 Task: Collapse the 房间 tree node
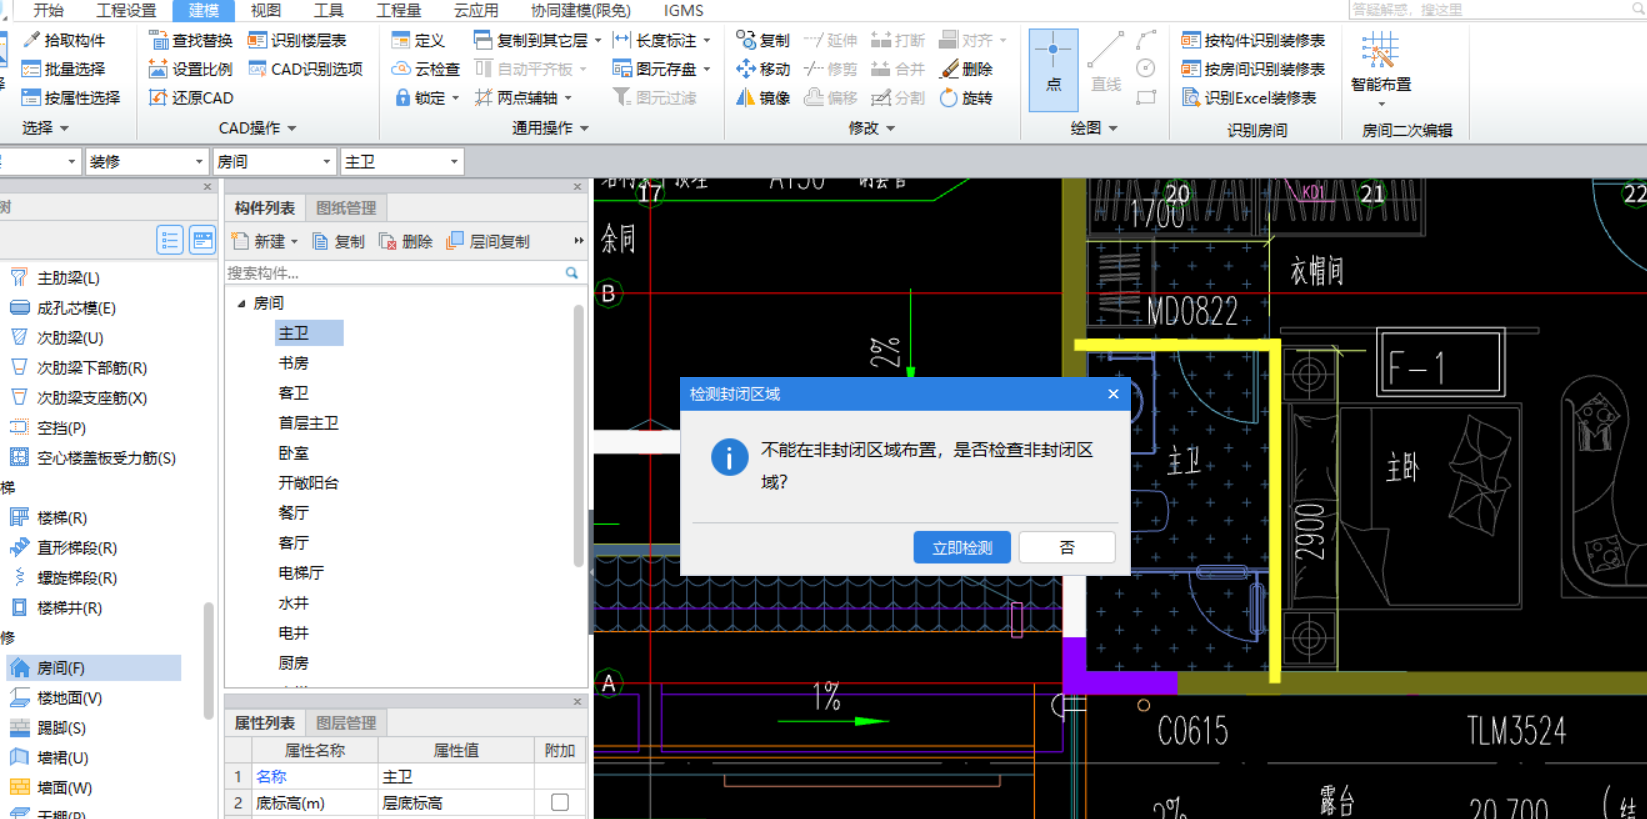241,303
